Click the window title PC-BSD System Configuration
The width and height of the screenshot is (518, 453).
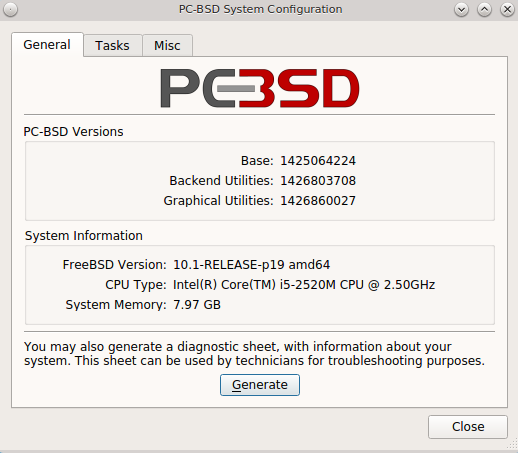(x=260, y=9)
